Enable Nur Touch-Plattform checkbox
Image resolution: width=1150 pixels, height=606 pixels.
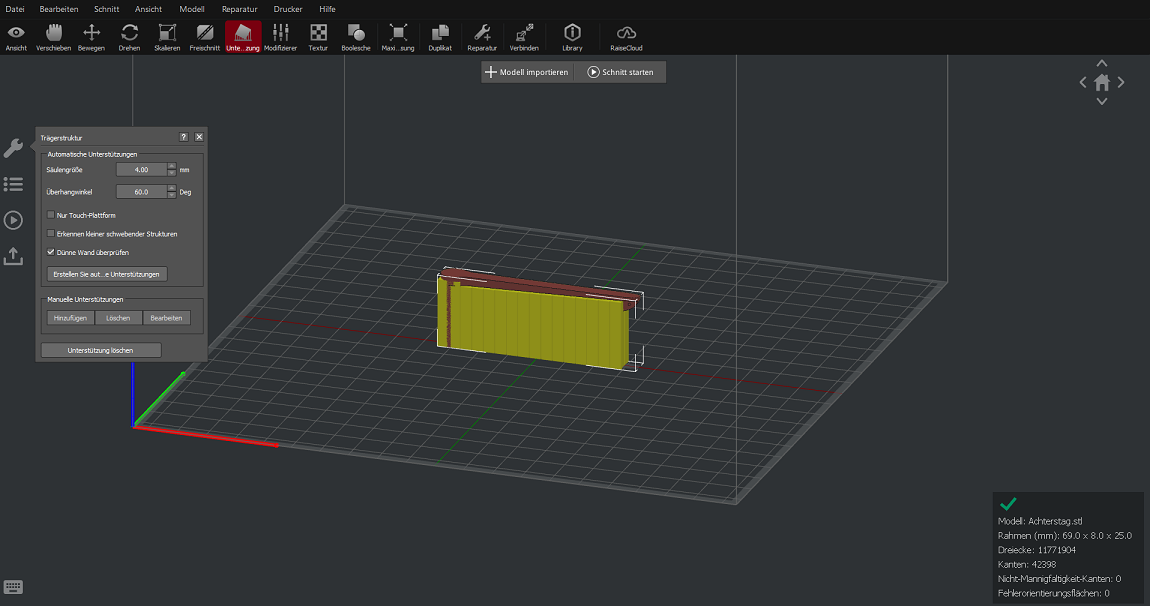coord(51,215)
